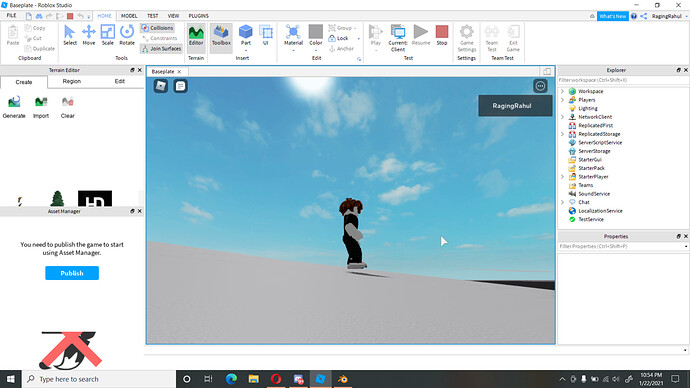Select the Baseplate document tab
Image resolution: width=690 pixels, height=388 pixels.
163,71
